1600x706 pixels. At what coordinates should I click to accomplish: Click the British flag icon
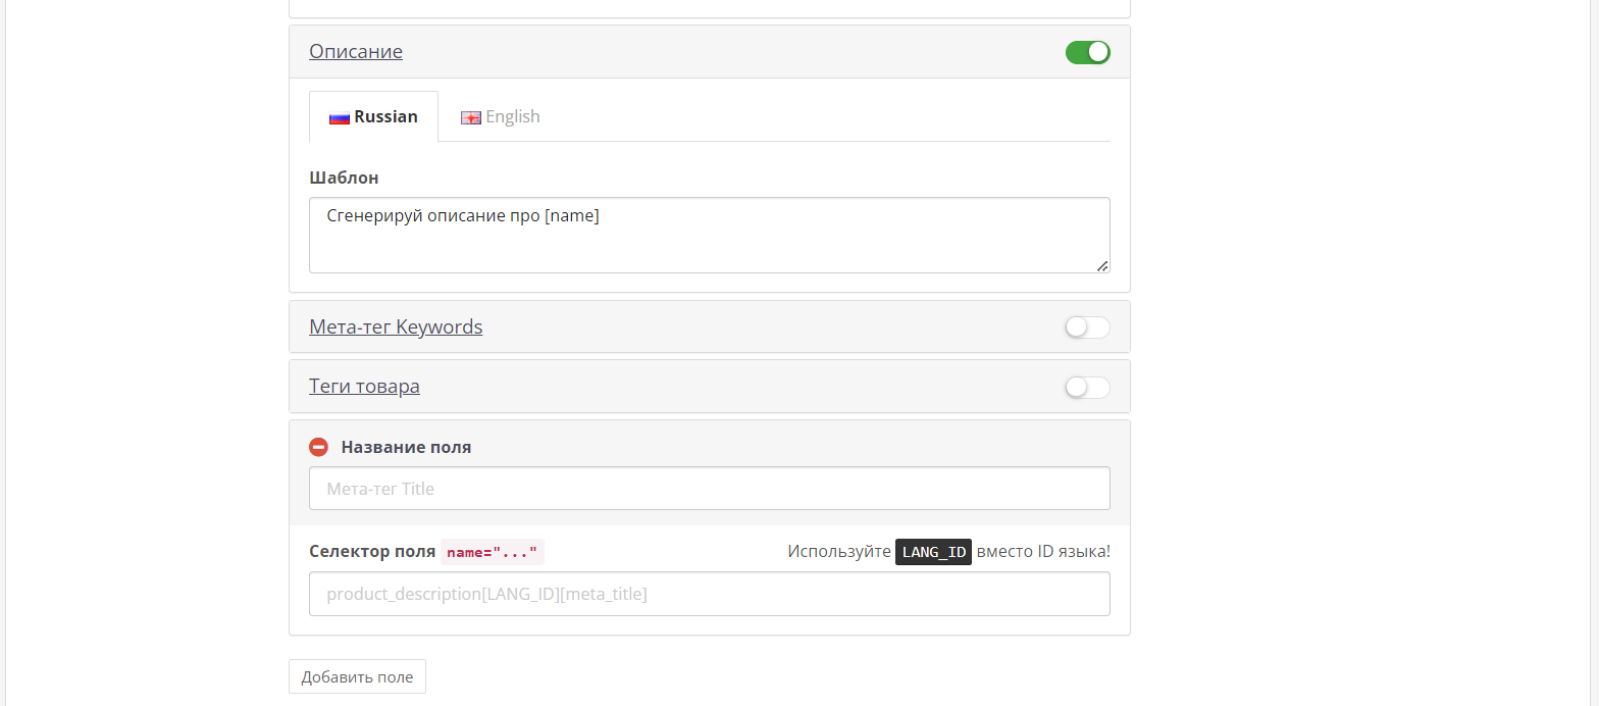coord(471,118)
